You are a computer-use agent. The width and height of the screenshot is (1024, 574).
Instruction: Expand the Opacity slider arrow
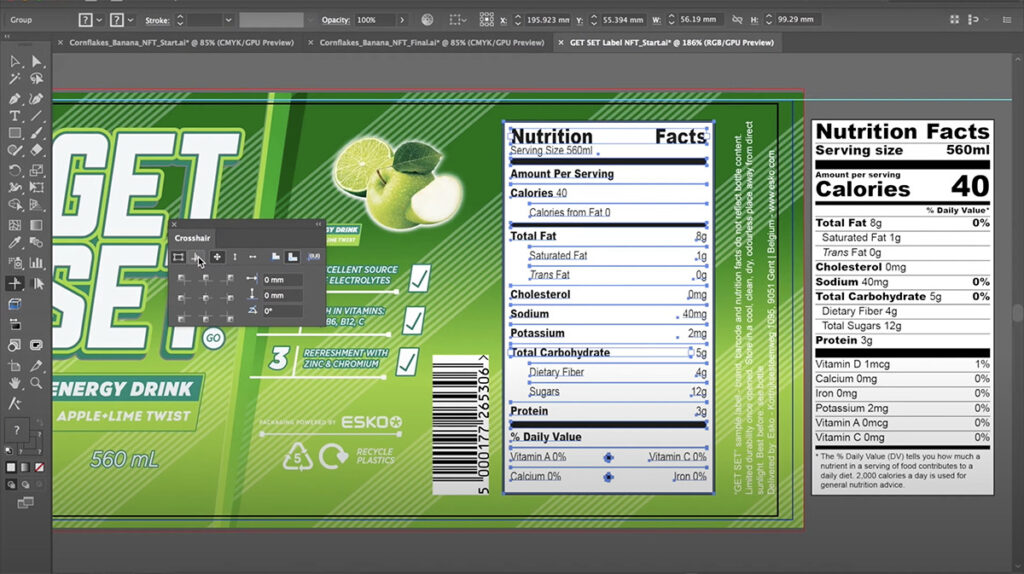click(402, 20)
